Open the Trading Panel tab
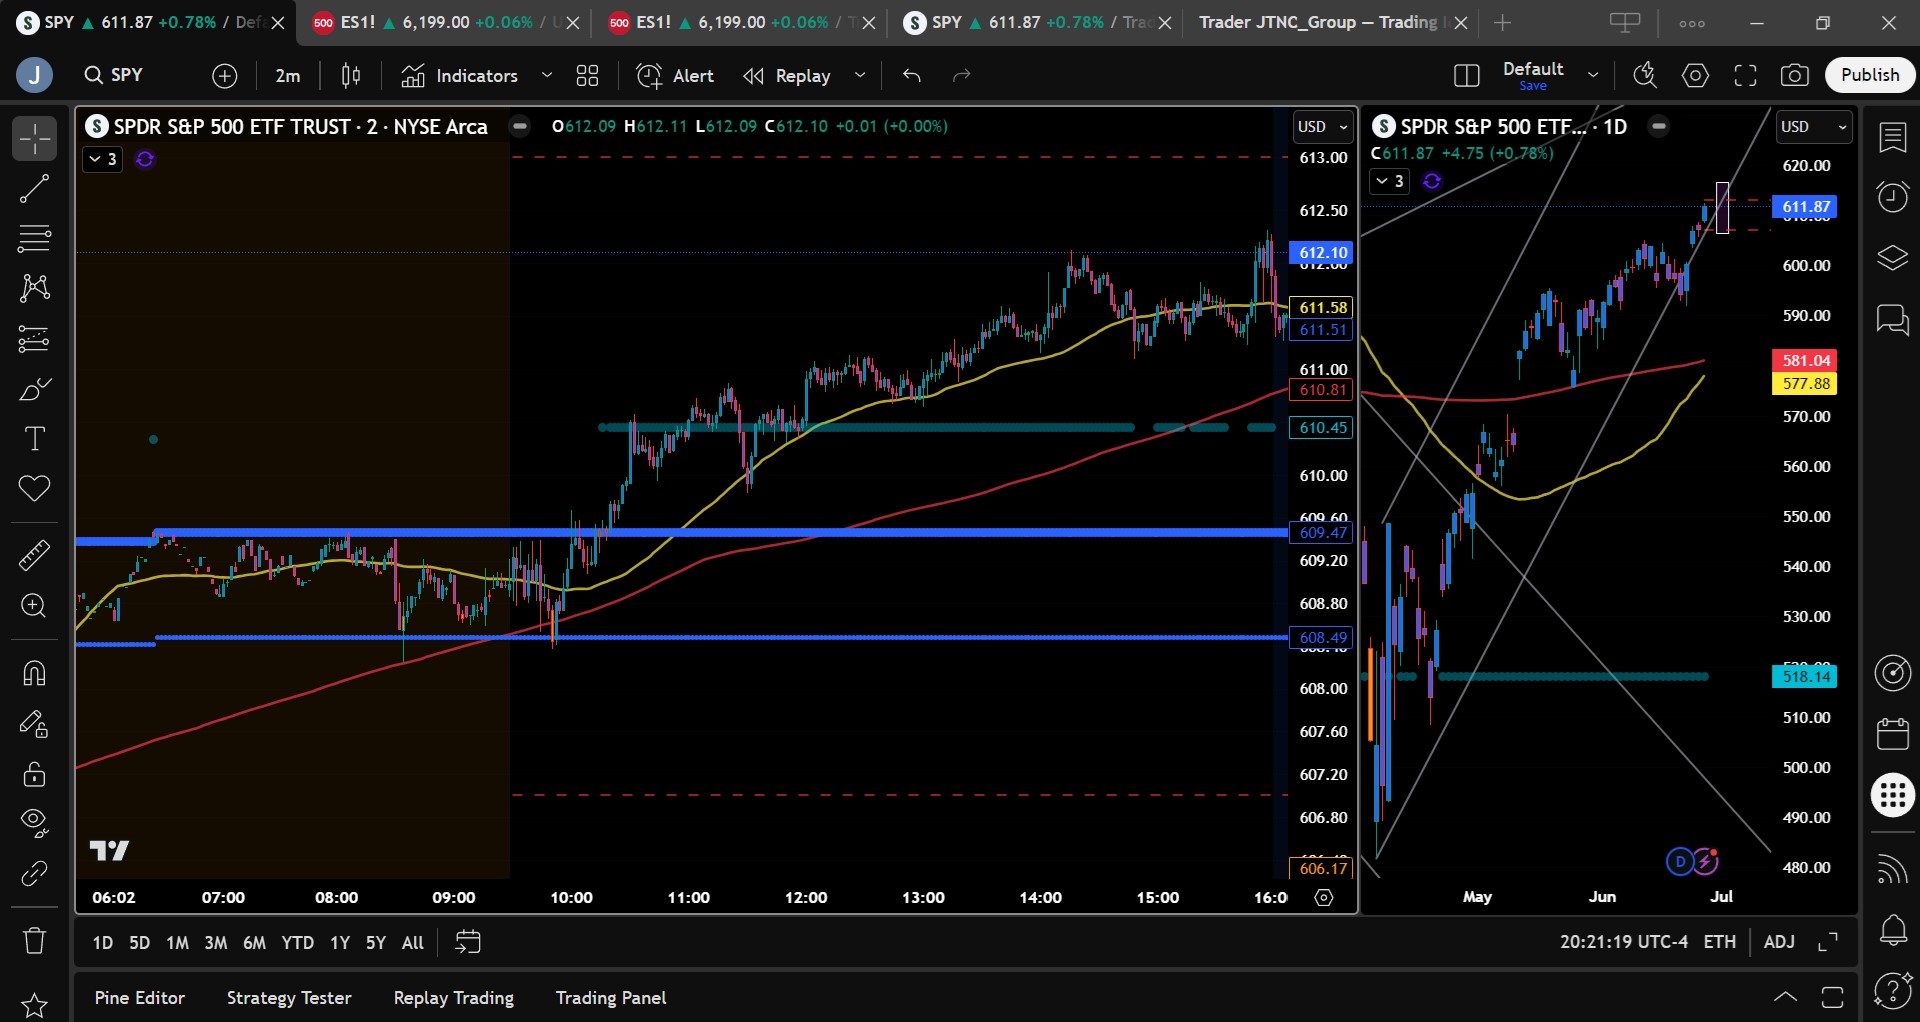 611,998
